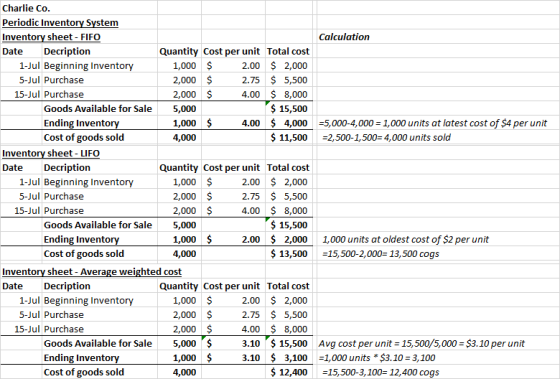Select the note "=15,500-3,100= 12,400 cogs"
Screen dimensions: 560x379
[380, 372]
